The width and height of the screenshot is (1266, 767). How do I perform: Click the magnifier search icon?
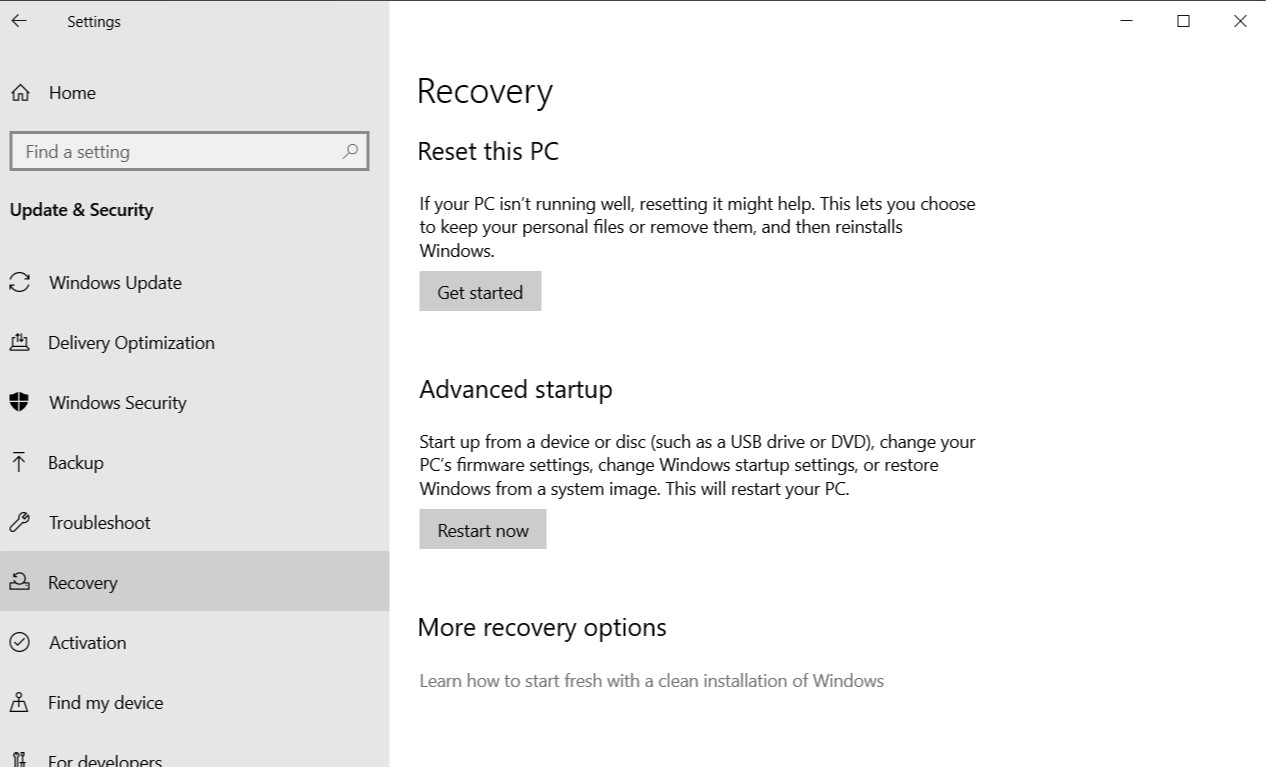[x=350, y=151]
